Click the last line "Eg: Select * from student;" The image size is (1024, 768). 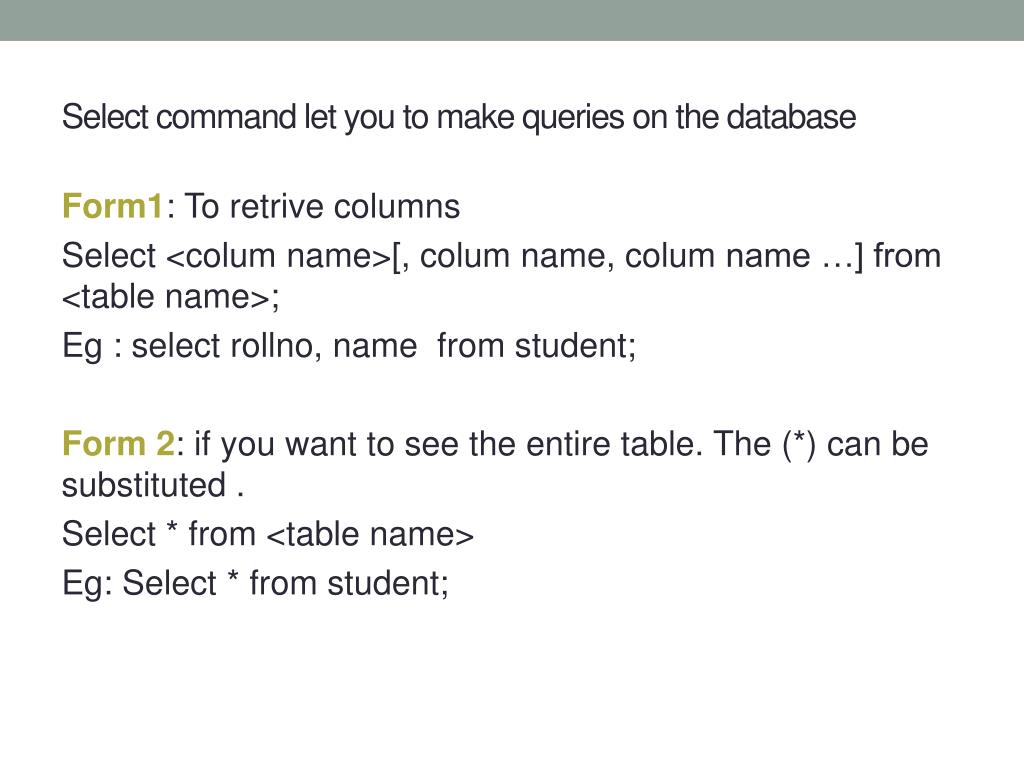coord(256,582)
